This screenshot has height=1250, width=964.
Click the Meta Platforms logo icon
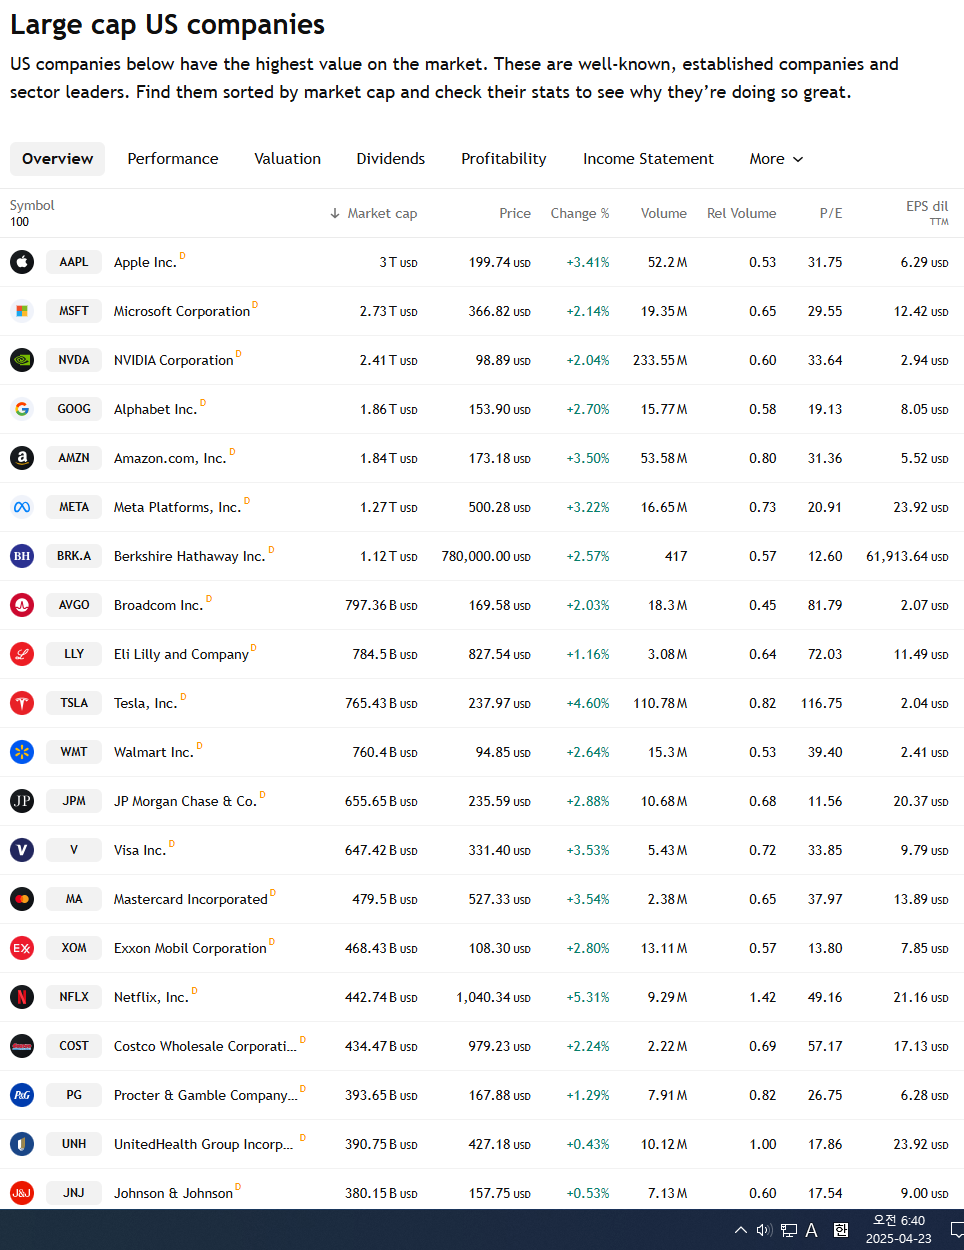tap(22, 507)
